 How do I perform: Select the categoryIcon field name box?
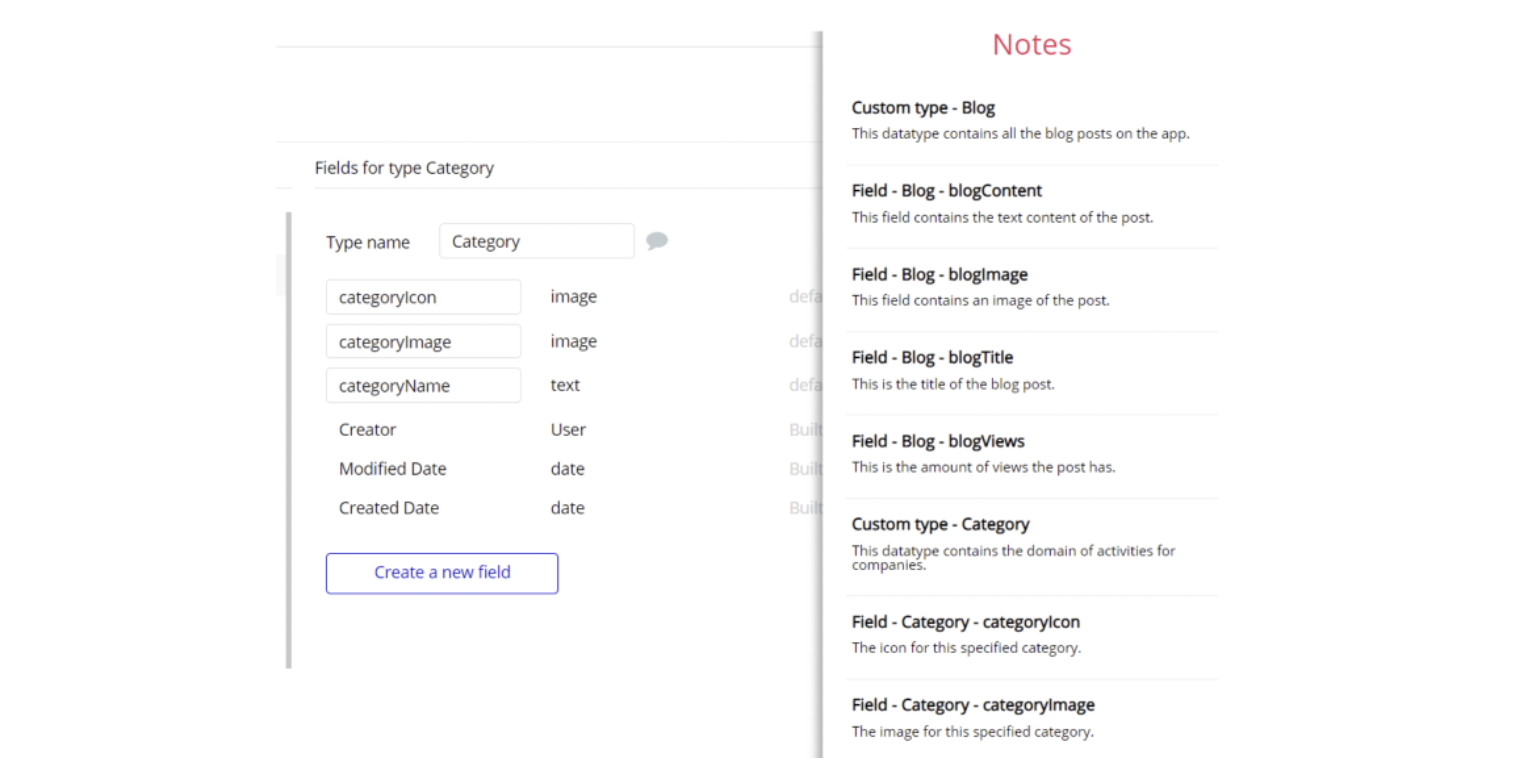pyautogui.click(x=423, y=297)
